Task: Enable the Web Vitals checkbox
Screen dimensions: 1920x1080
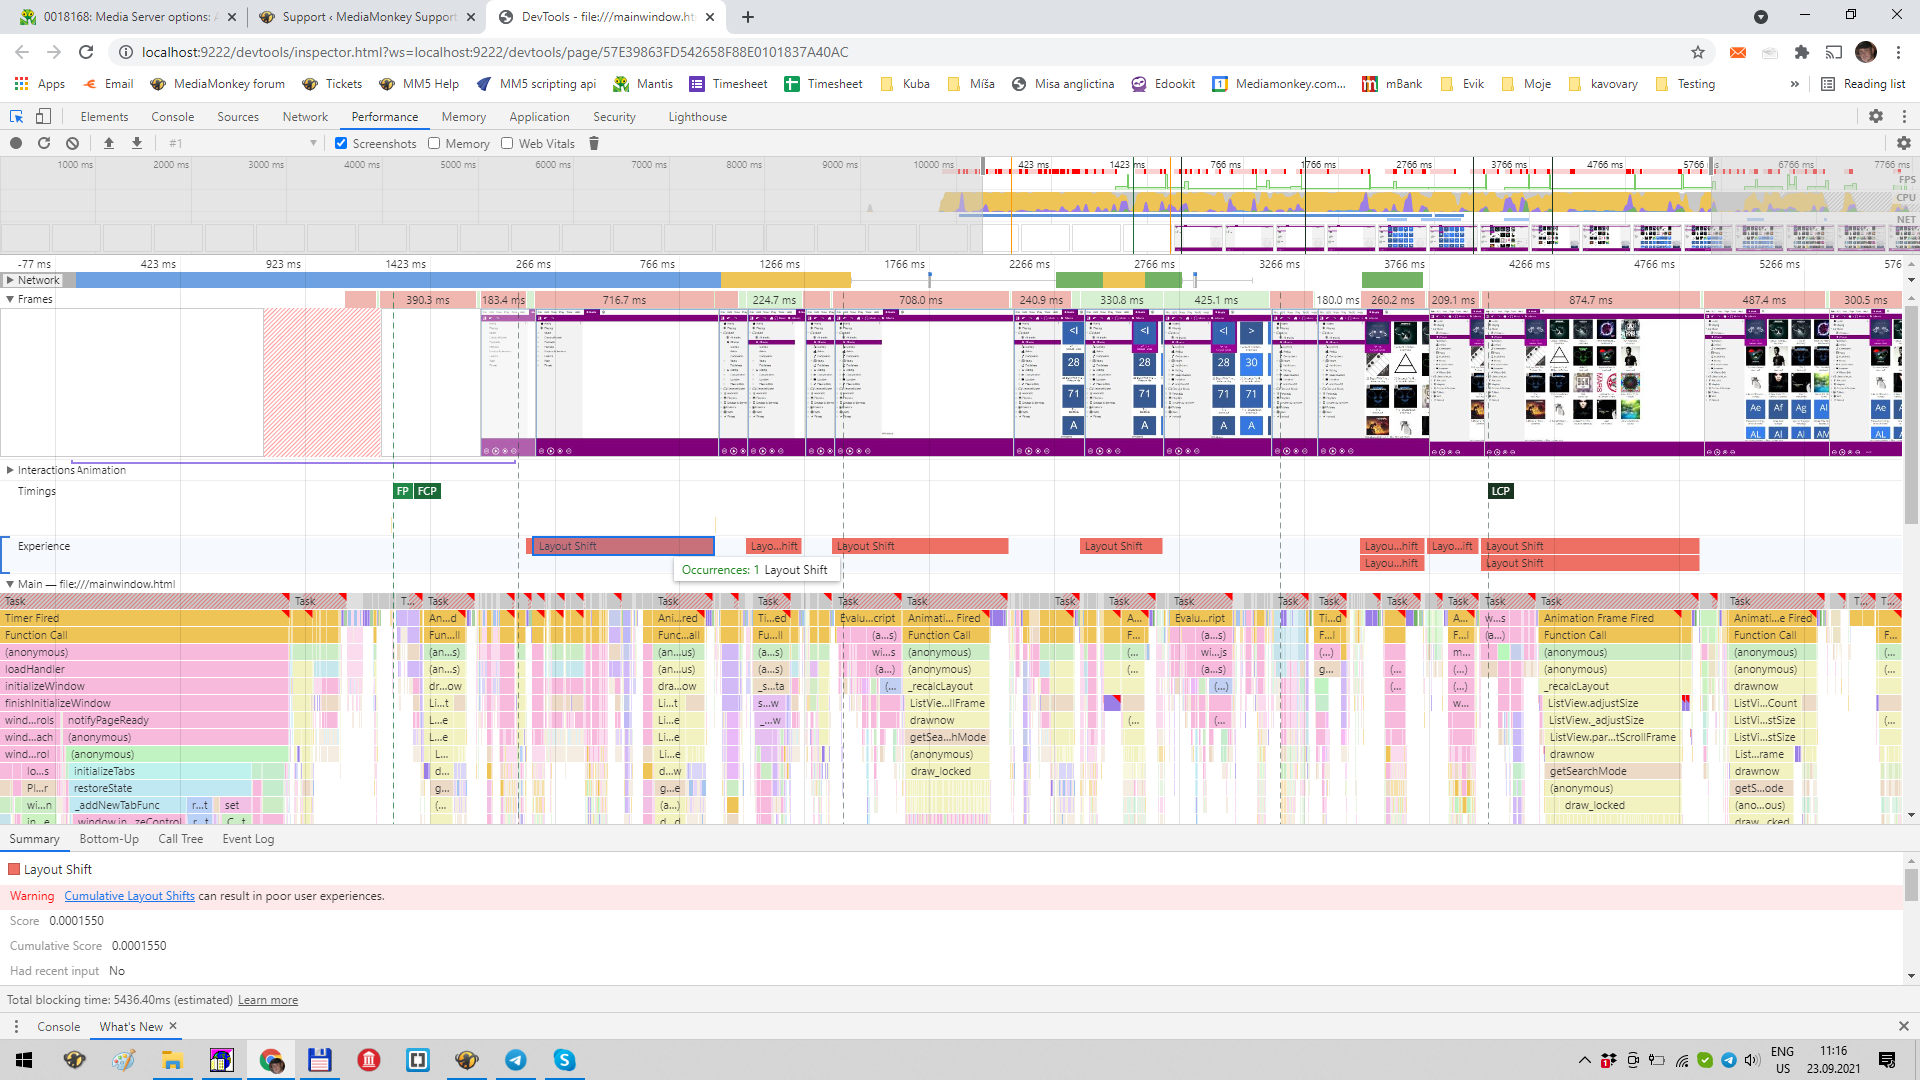Action: [x=507, y=143]
